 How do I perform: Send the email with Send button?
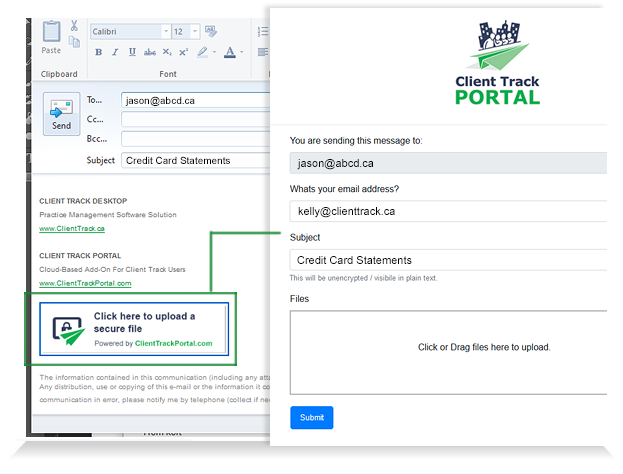(x=61, y=115)
